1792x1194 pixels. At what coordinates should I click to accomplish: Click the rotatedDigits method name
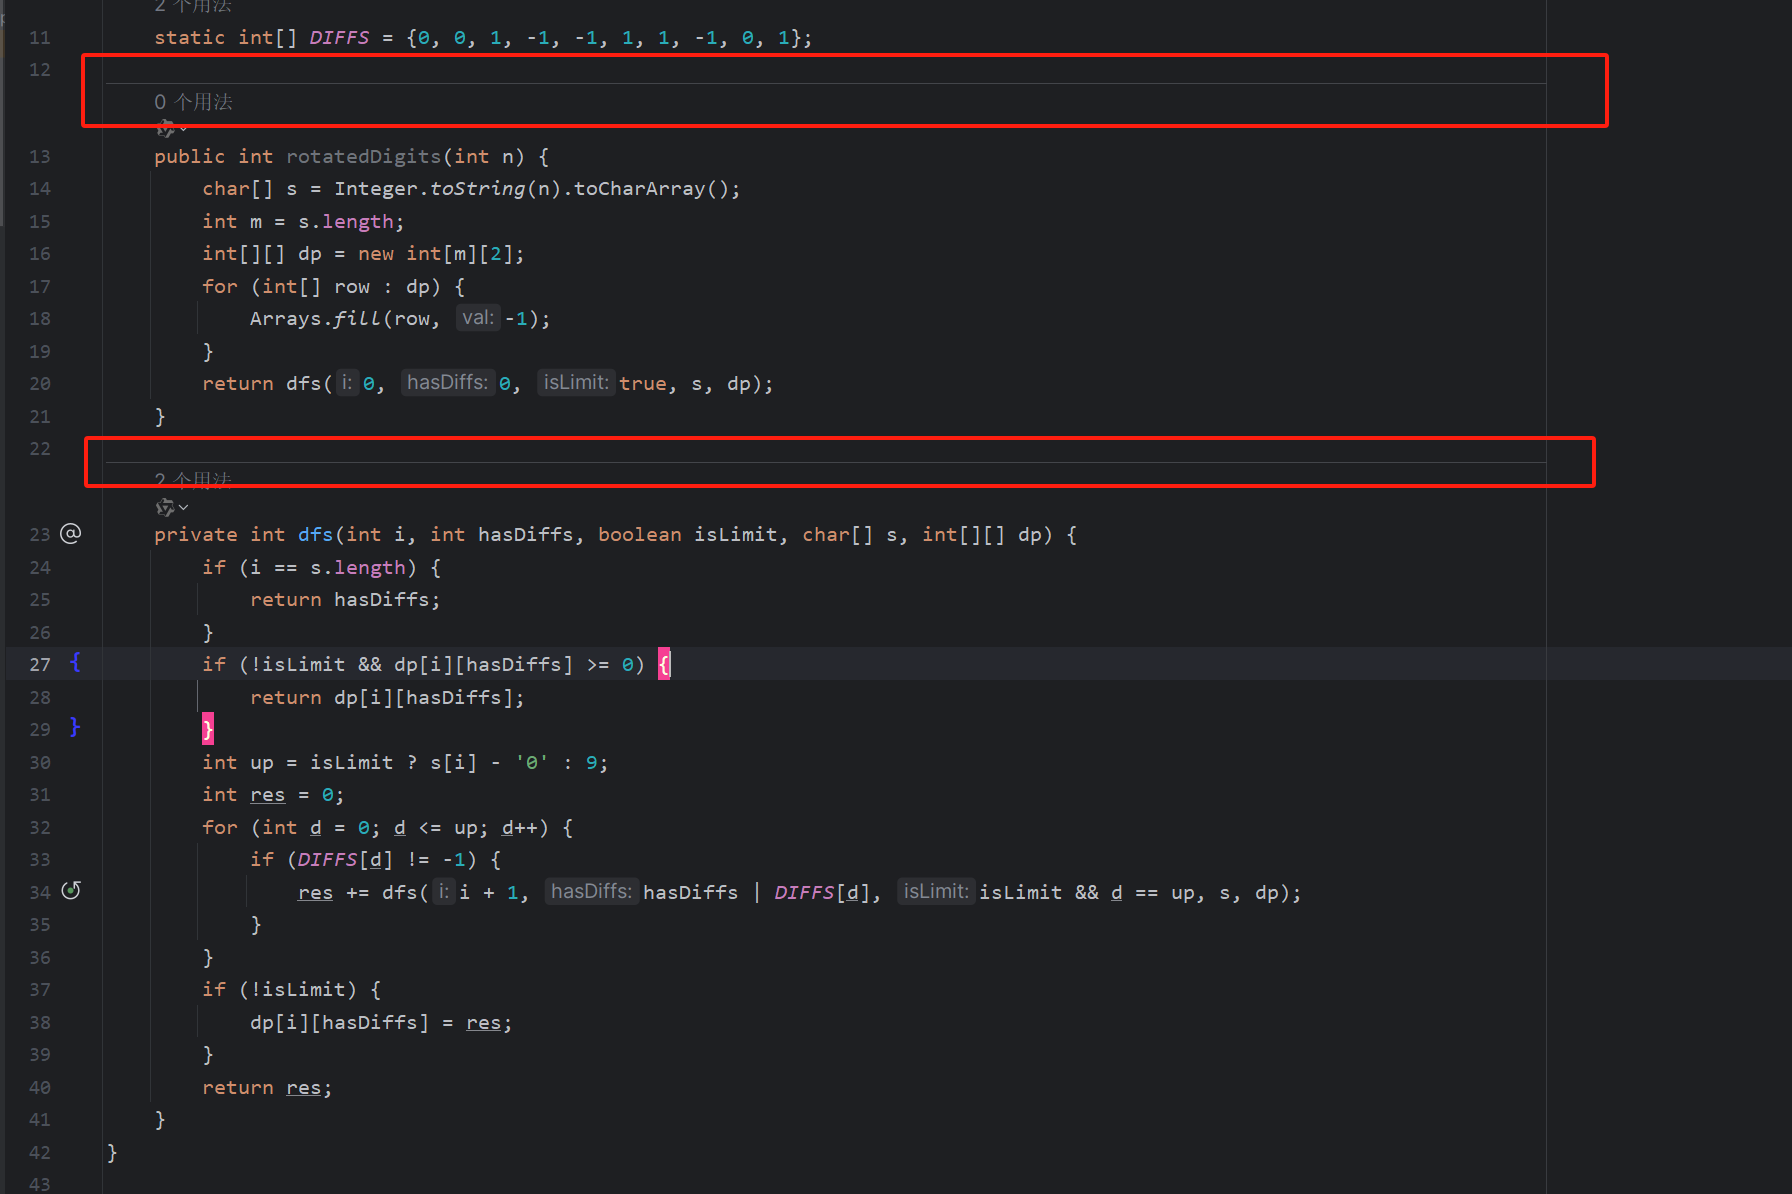pyautogui.click(x=364, y=157)
